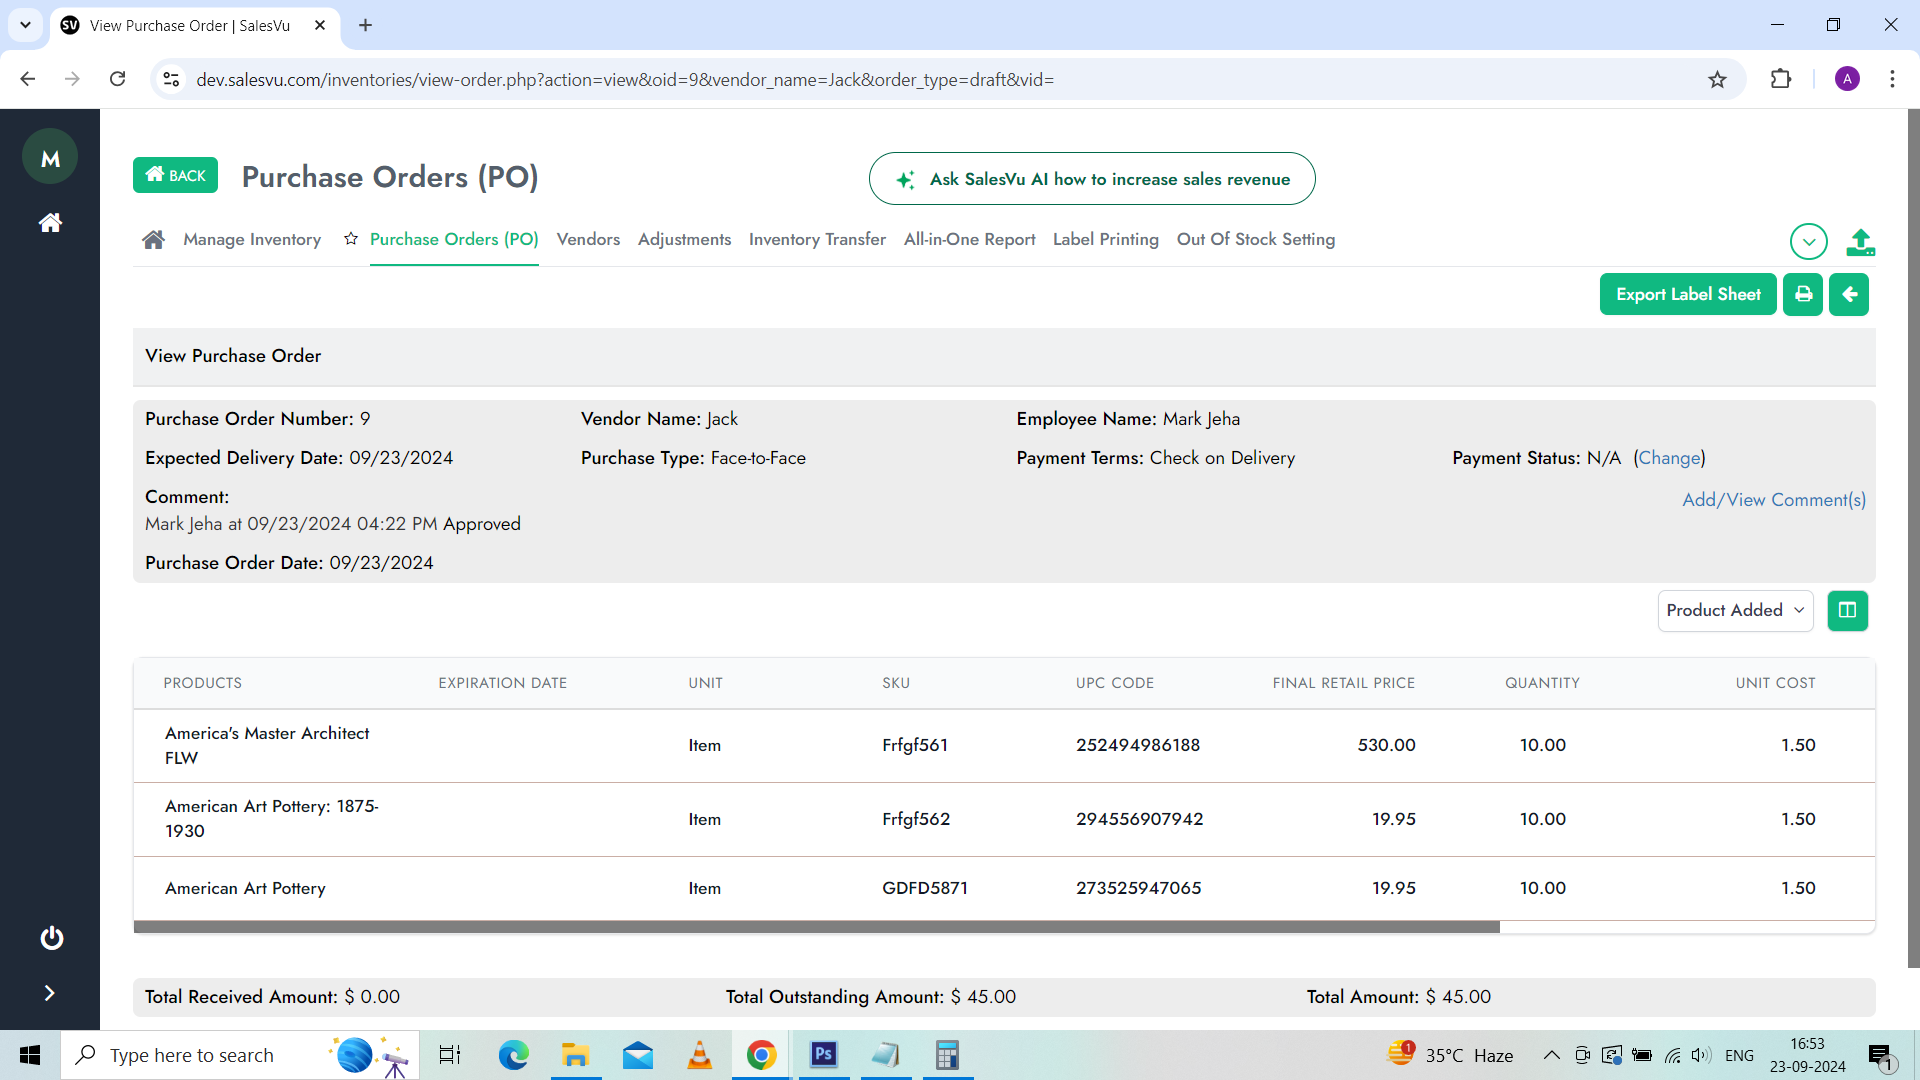This screenshot has width=1920, height=1080.
Task: Click the QUANTITY column header
Action: point(1542,683)
